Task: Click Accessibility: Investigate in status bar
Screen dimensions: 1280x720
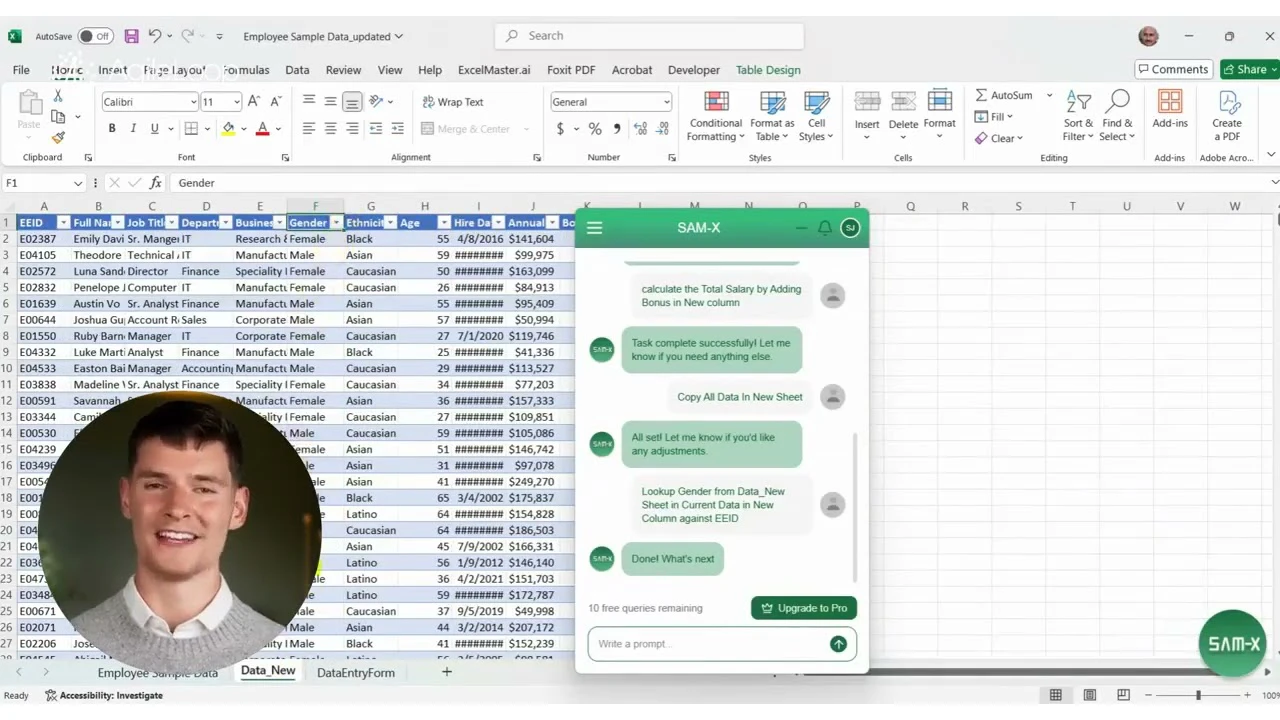Action: click(x=104, y=695)
